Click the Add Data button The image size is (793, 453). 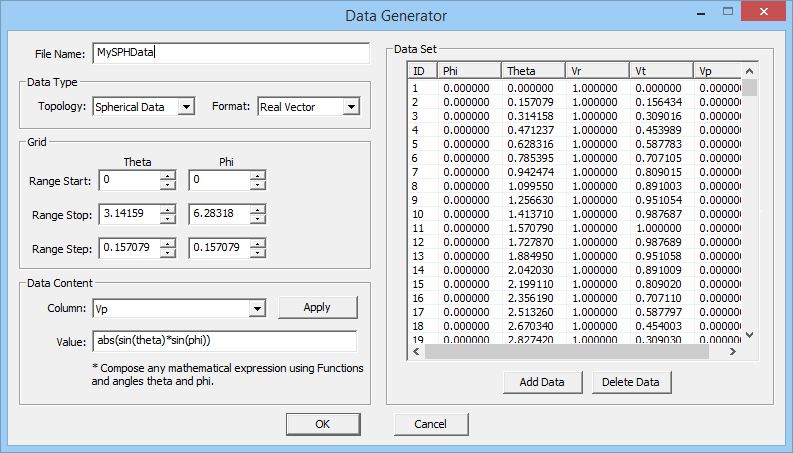click(542, 382)
